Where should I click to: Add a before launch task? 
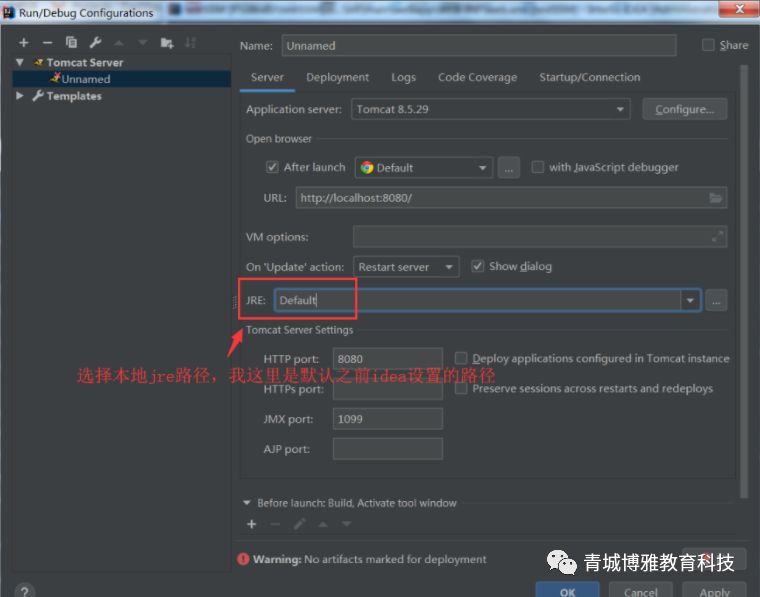coord(252,524)
